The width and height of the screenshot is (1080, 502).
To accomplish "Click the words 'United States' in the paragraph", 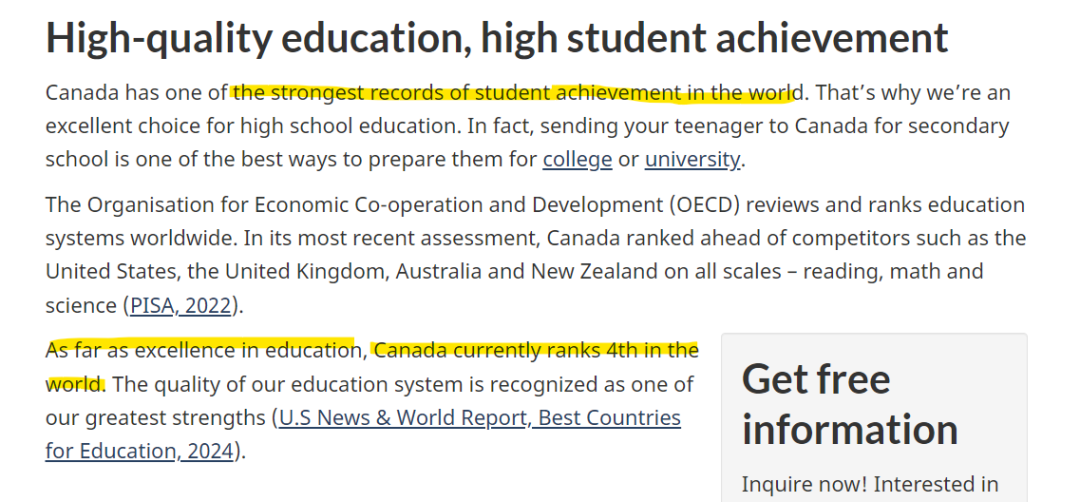I will [112, 271].
